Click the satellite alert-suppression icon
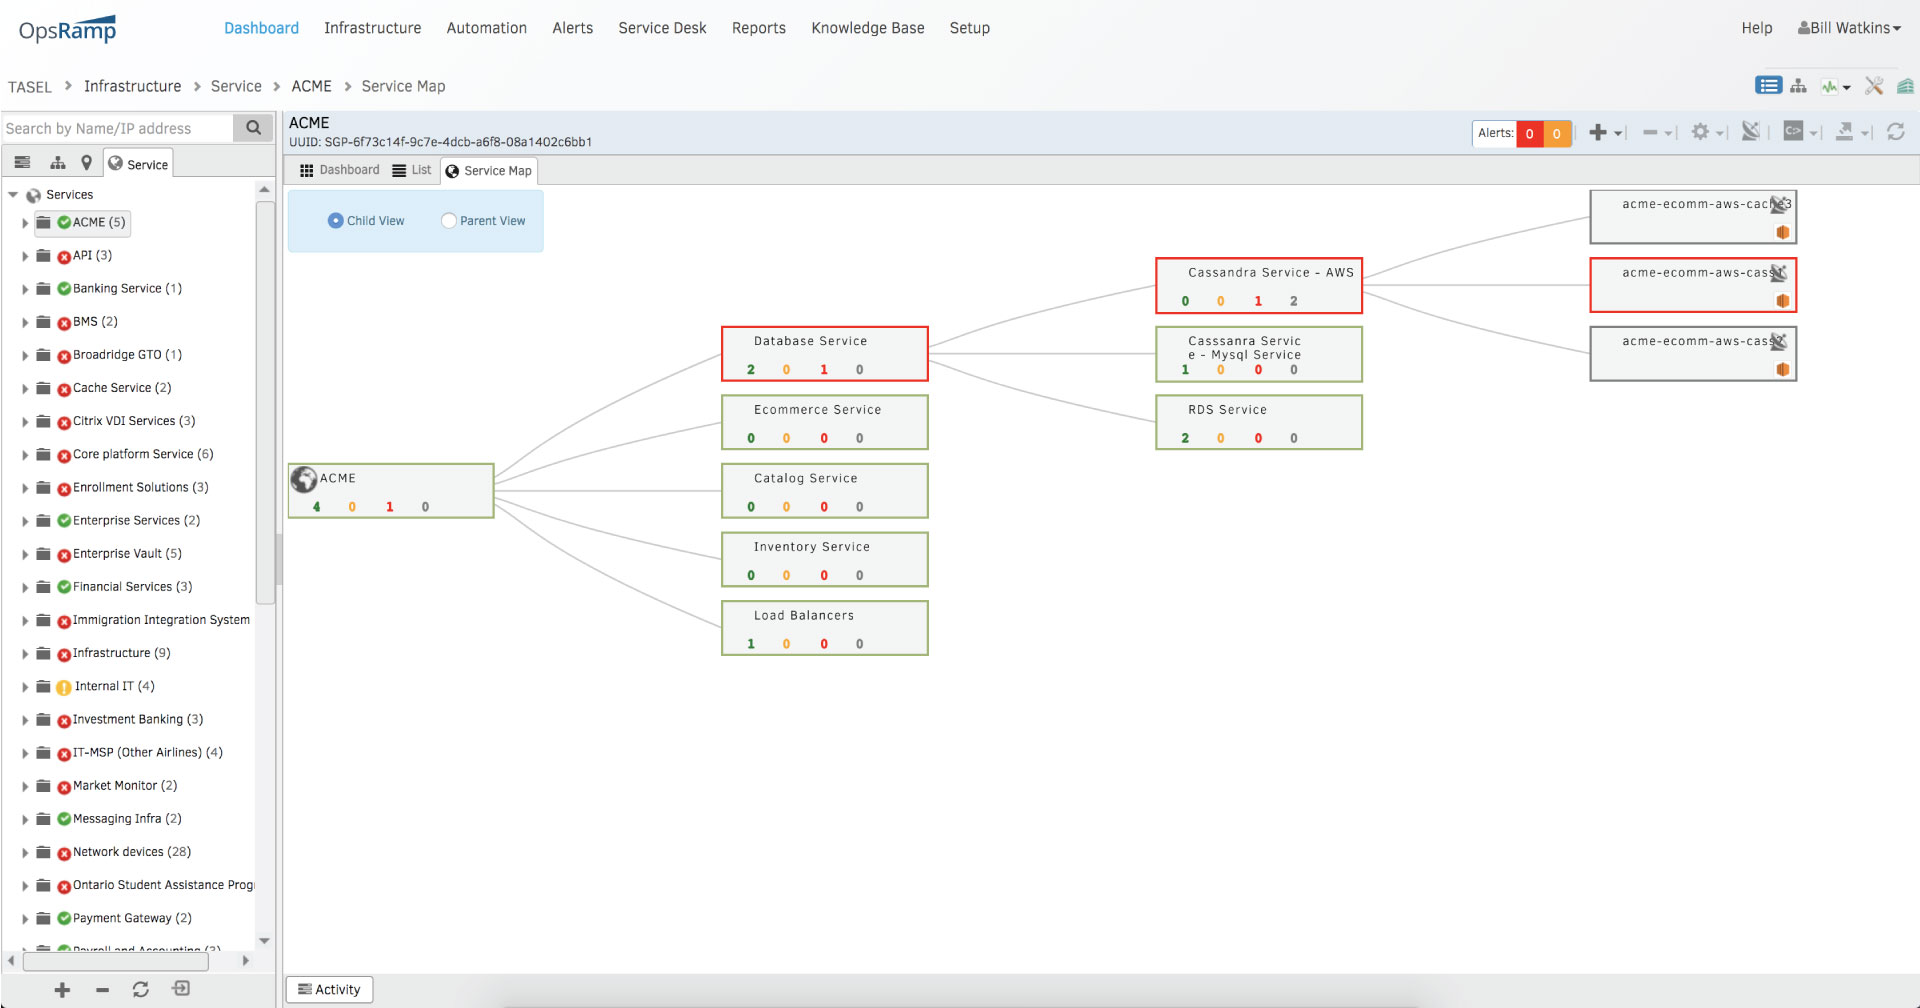 (x=1750, y=132)
